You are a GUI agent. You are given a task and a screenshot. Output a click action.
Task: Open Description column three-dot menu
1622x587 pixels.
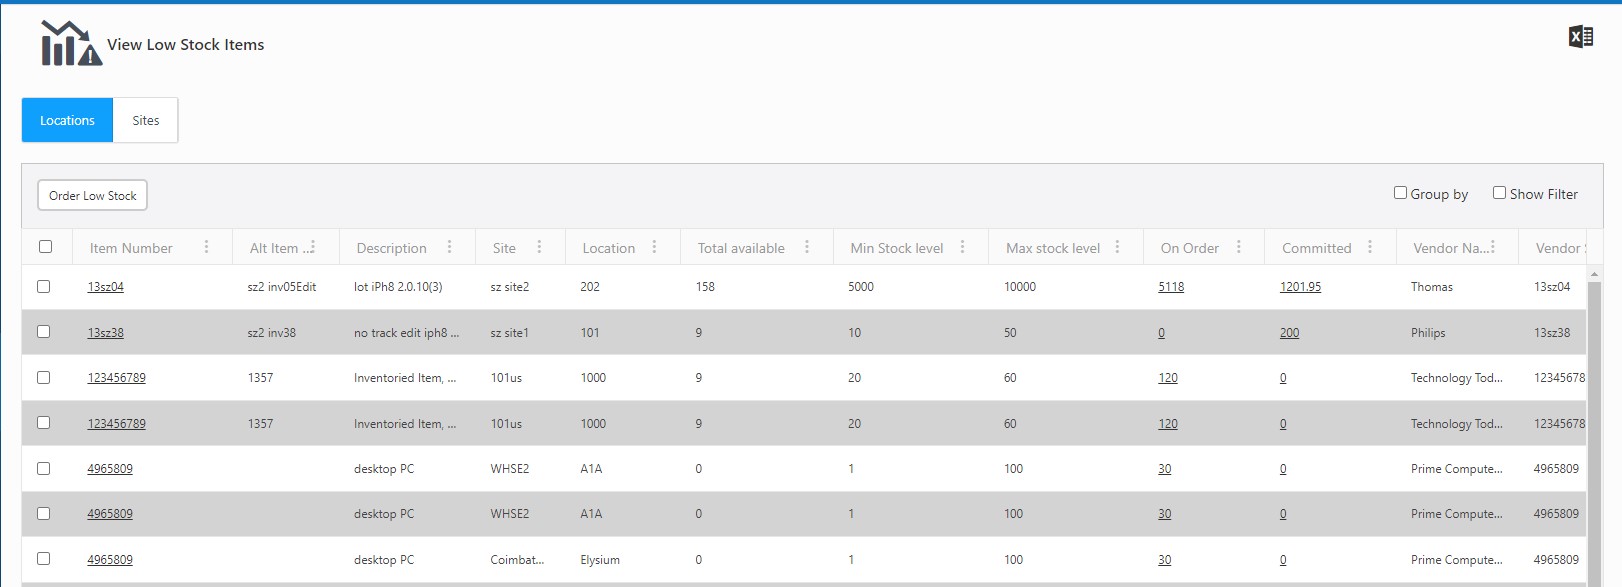click(x=449, y=247)
